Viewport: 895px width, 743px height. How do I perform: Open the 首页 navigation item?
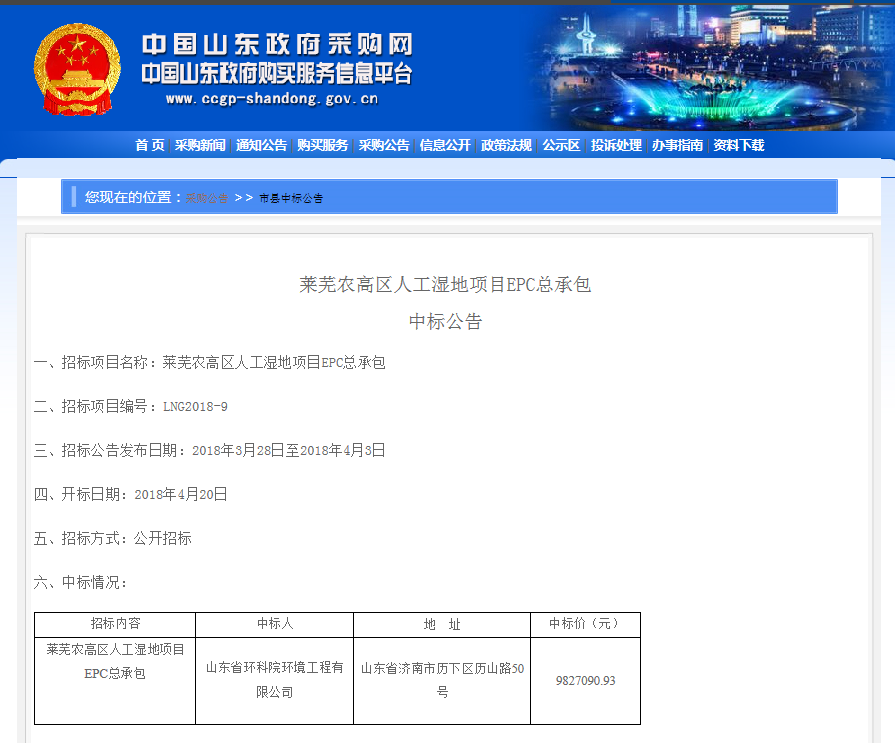(150, 146)
